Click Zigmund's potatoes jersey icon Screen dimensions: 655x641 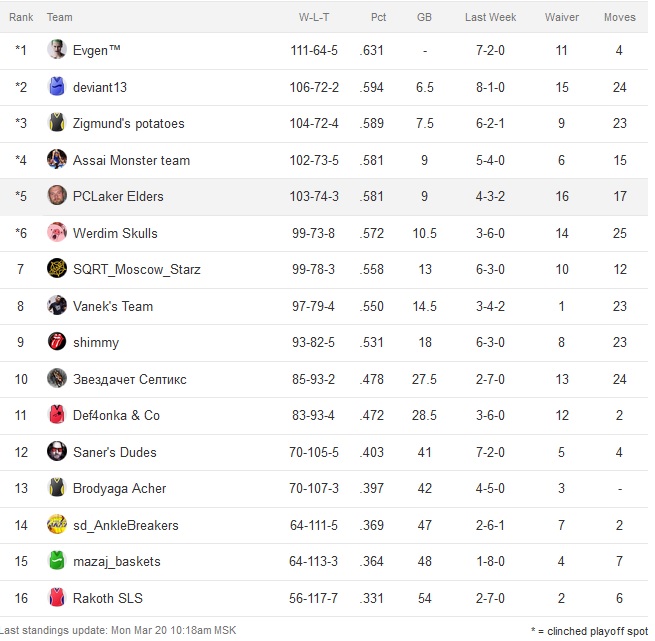pos(57,123)
